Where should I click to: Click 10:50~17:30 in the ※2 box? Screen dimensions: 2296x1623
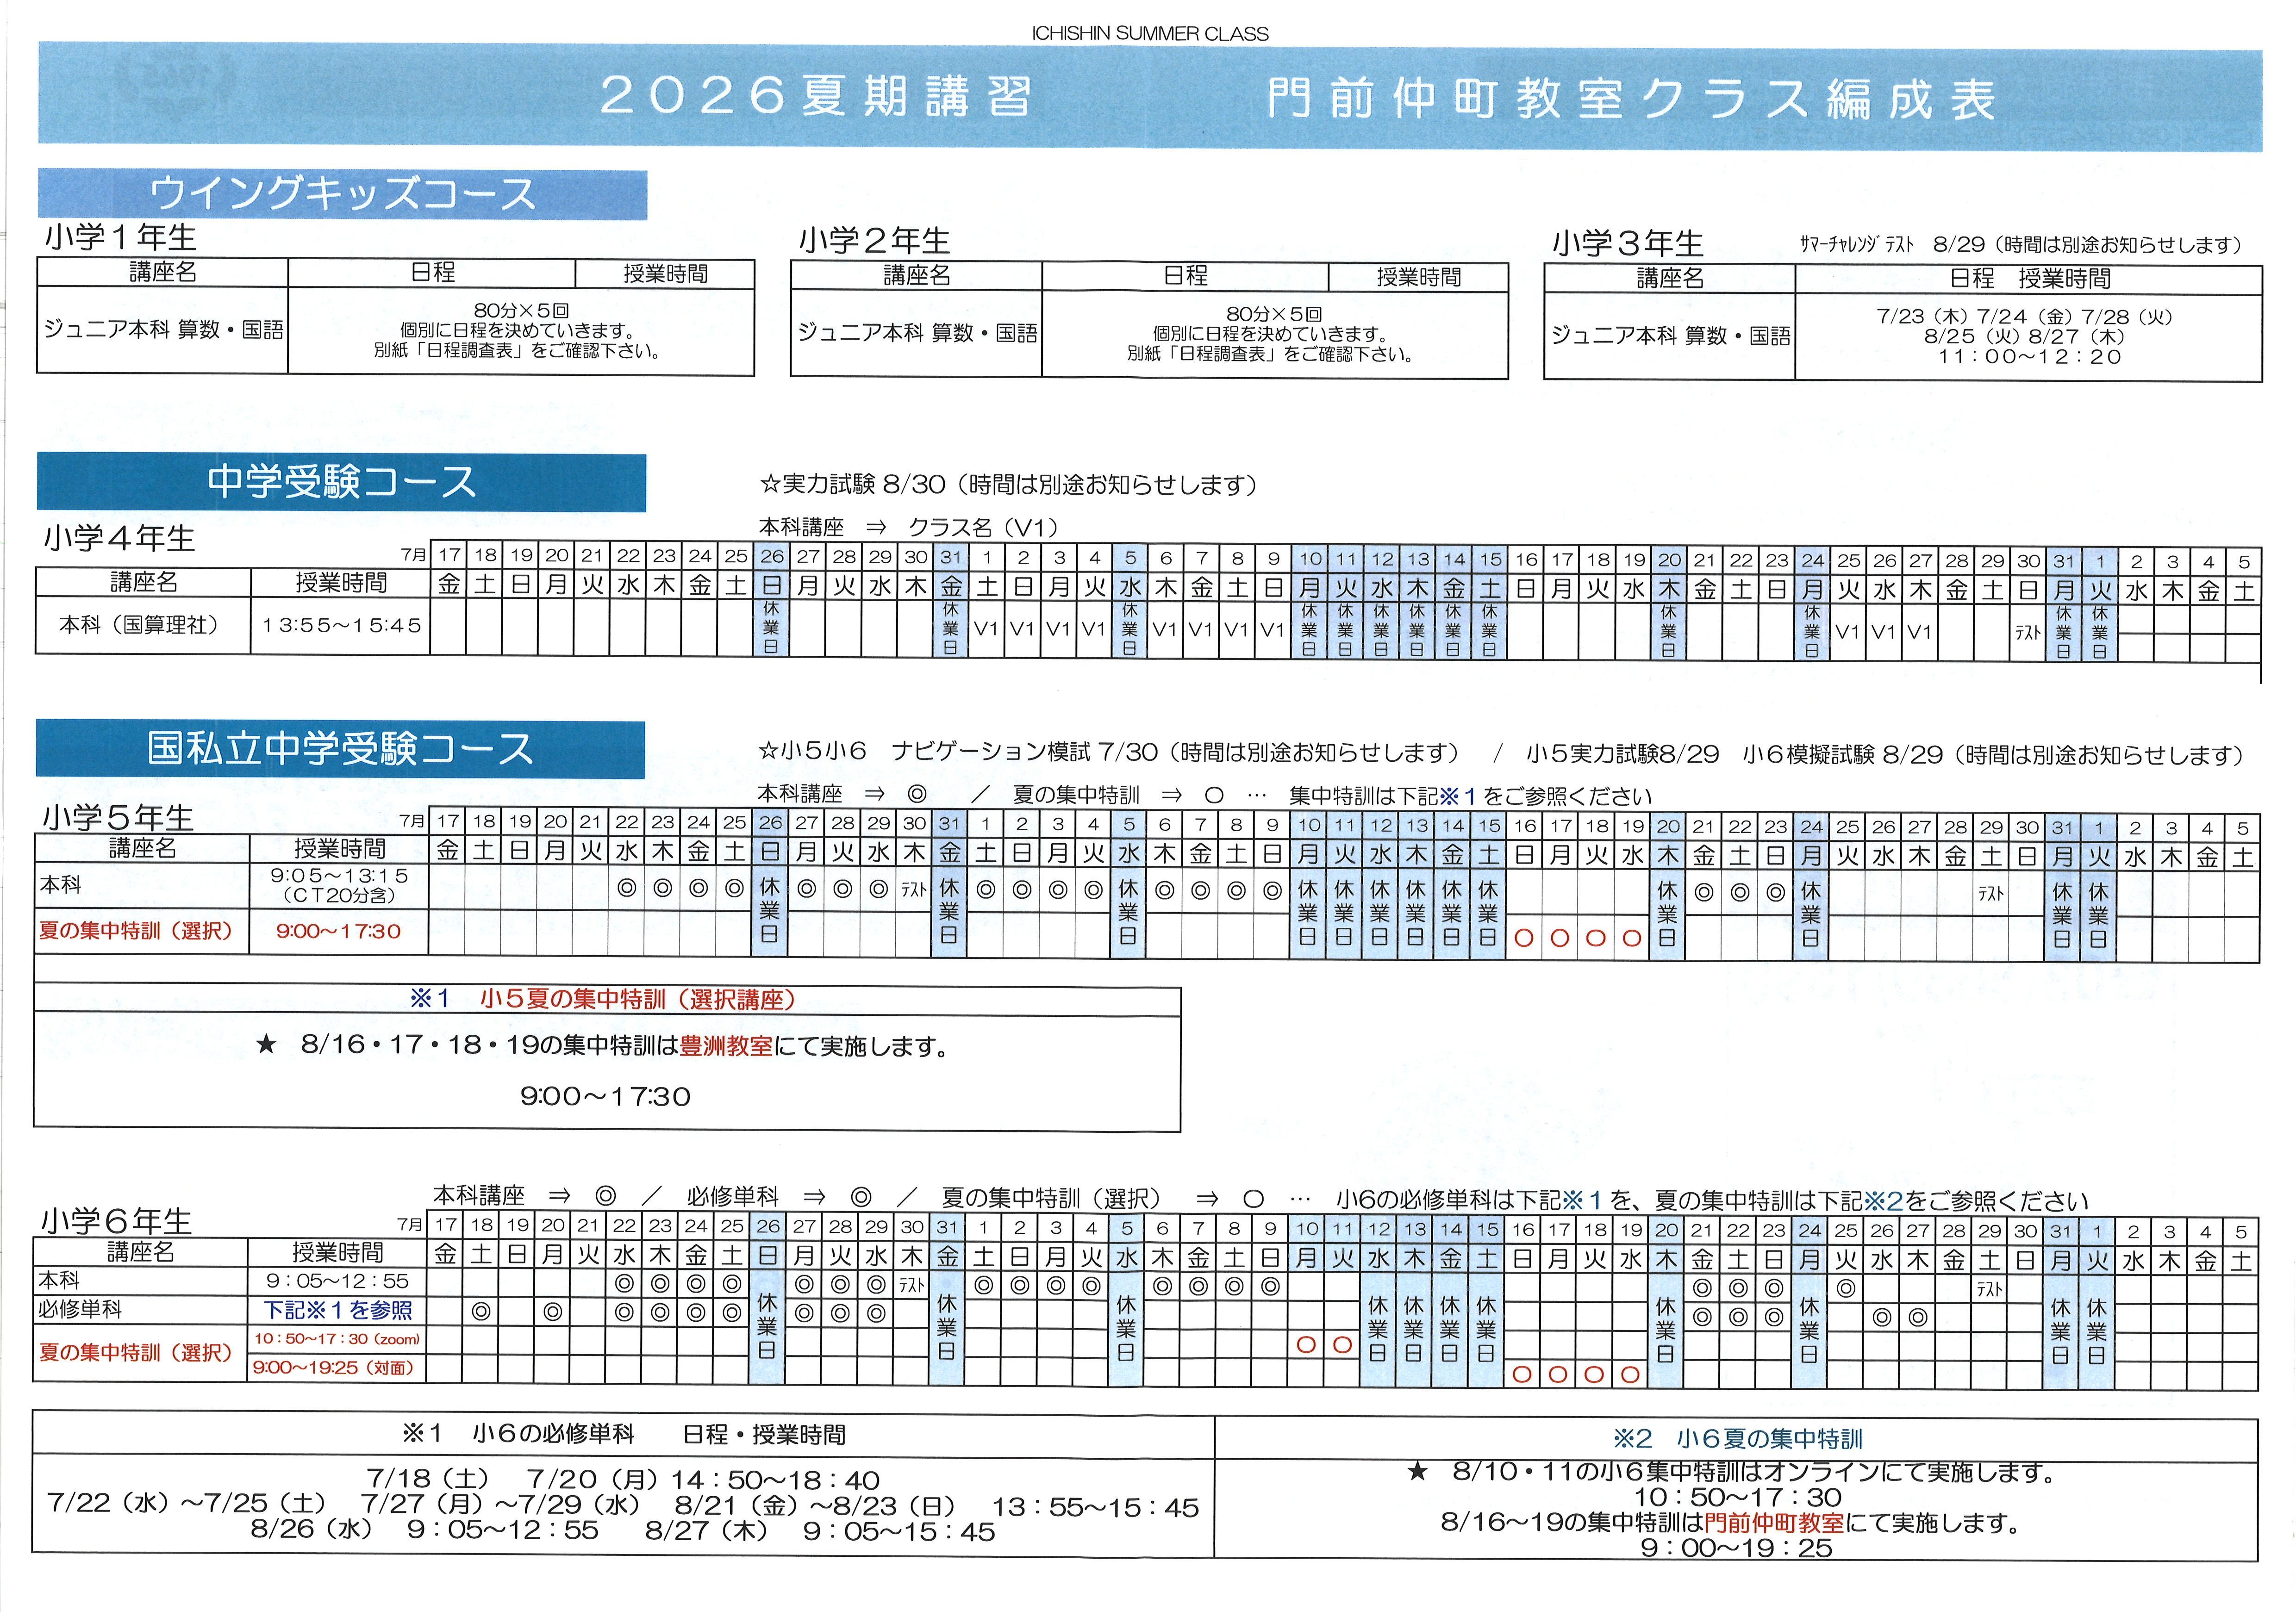pyautogui.click(x=1738, y=1498)
